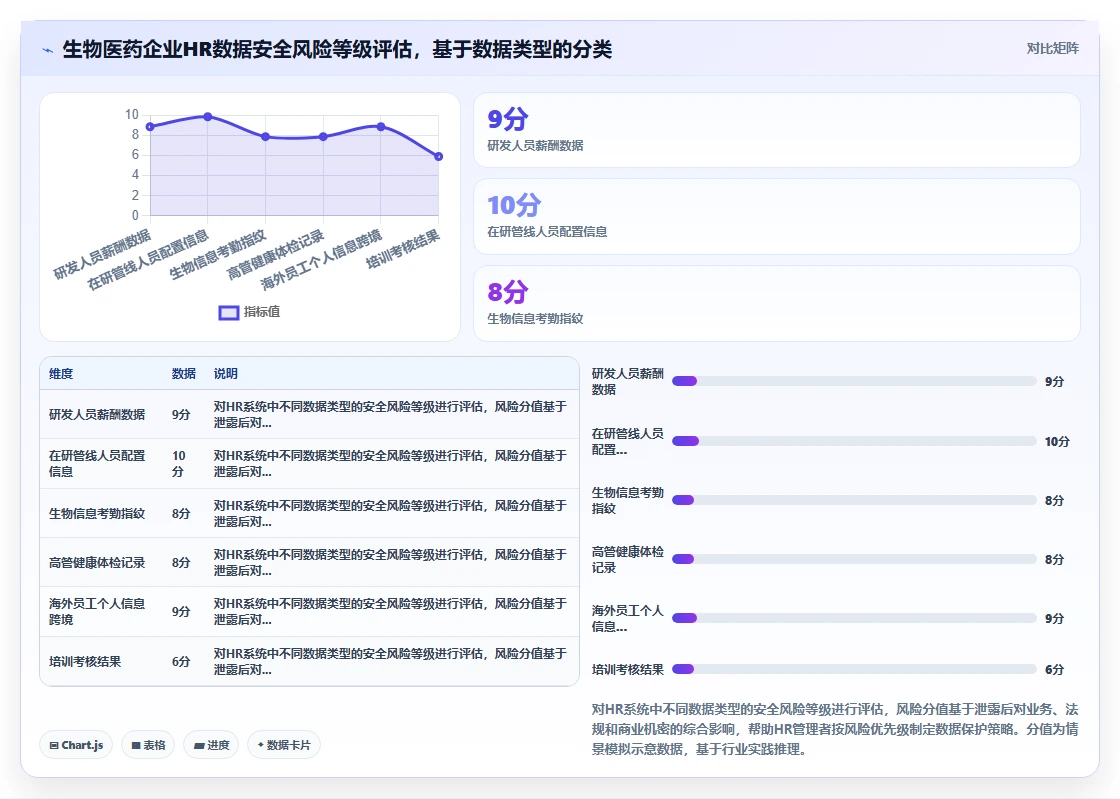Click the chart point for 生物信息考勤指纹
The height and width of the screenshot is (799, 1120).
[265, 136]
